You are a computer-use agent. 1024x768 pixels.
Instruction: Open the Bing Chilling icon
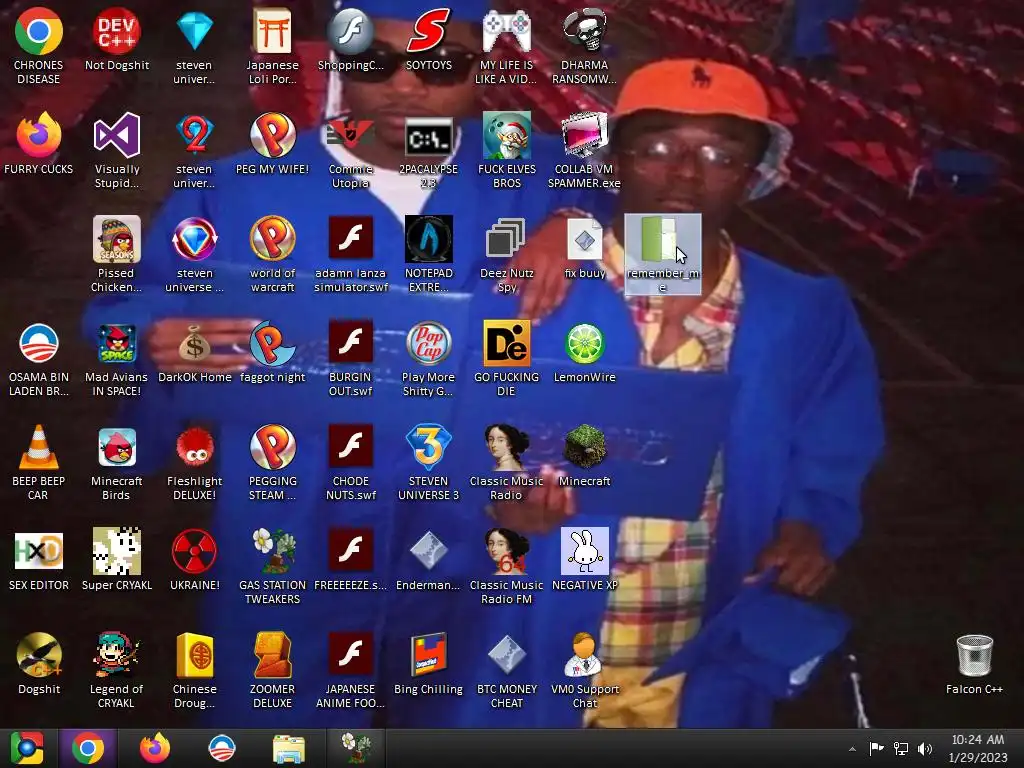coord(428,656)
